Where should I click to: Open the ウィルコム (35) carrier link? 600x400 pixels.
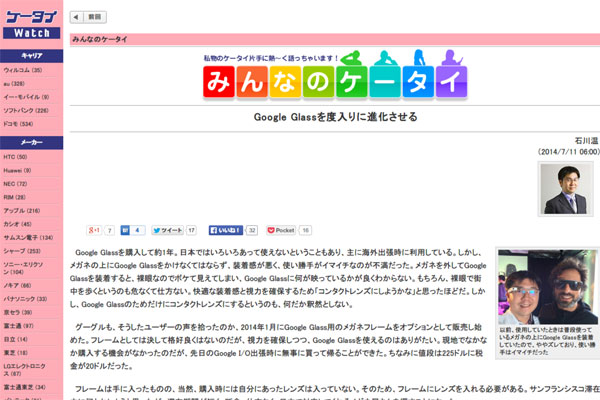(23, 70)
